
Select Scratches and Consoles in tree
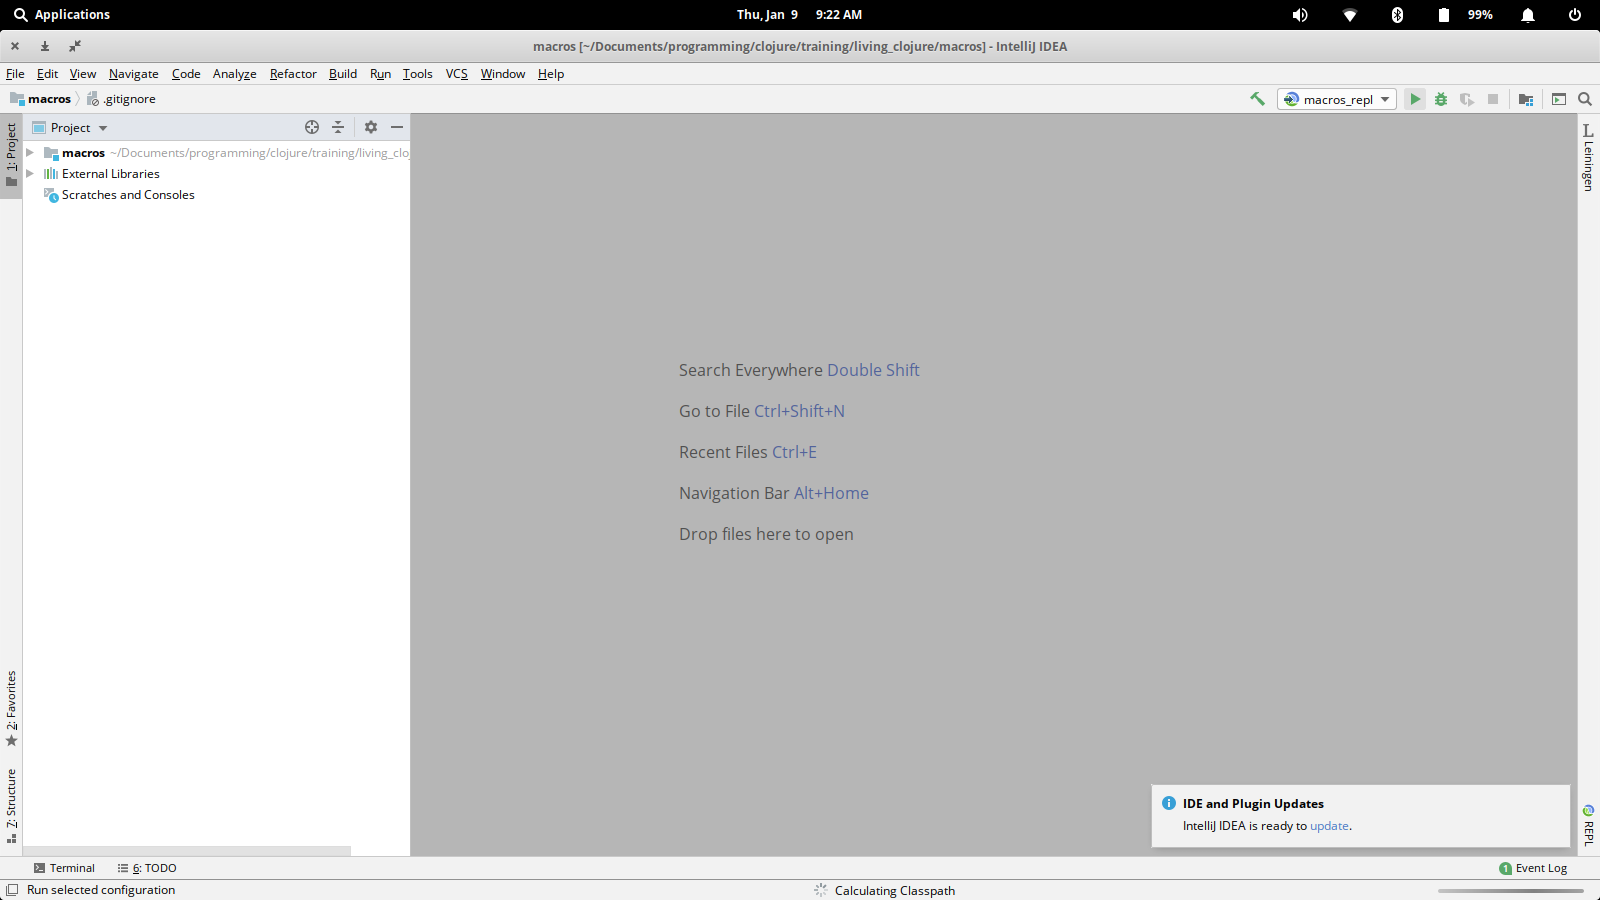128,195
